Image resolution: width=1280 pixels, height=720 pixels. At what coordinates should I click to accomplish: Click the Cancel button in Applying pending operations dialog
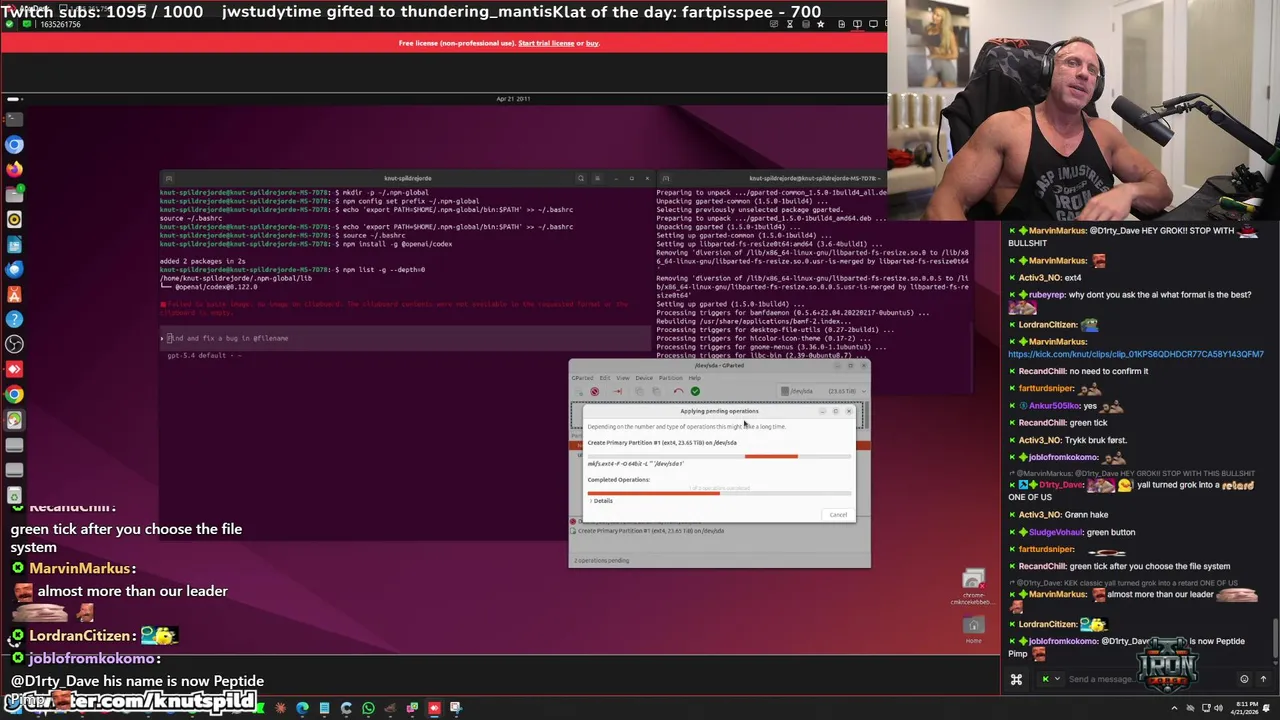coord(838,515)
